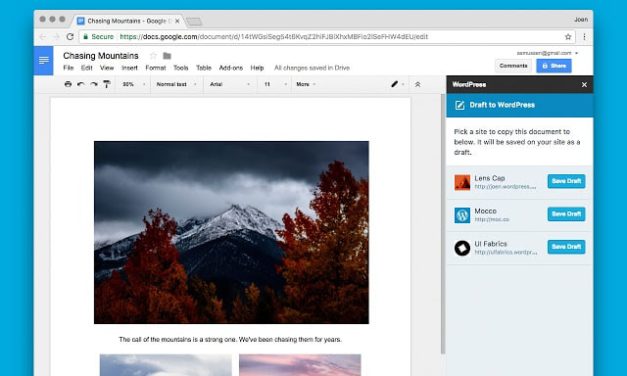The width and height of the screenshot is (627, 376).
Task: Click the Chrome profile name Joen
Action: pos(581,20)
